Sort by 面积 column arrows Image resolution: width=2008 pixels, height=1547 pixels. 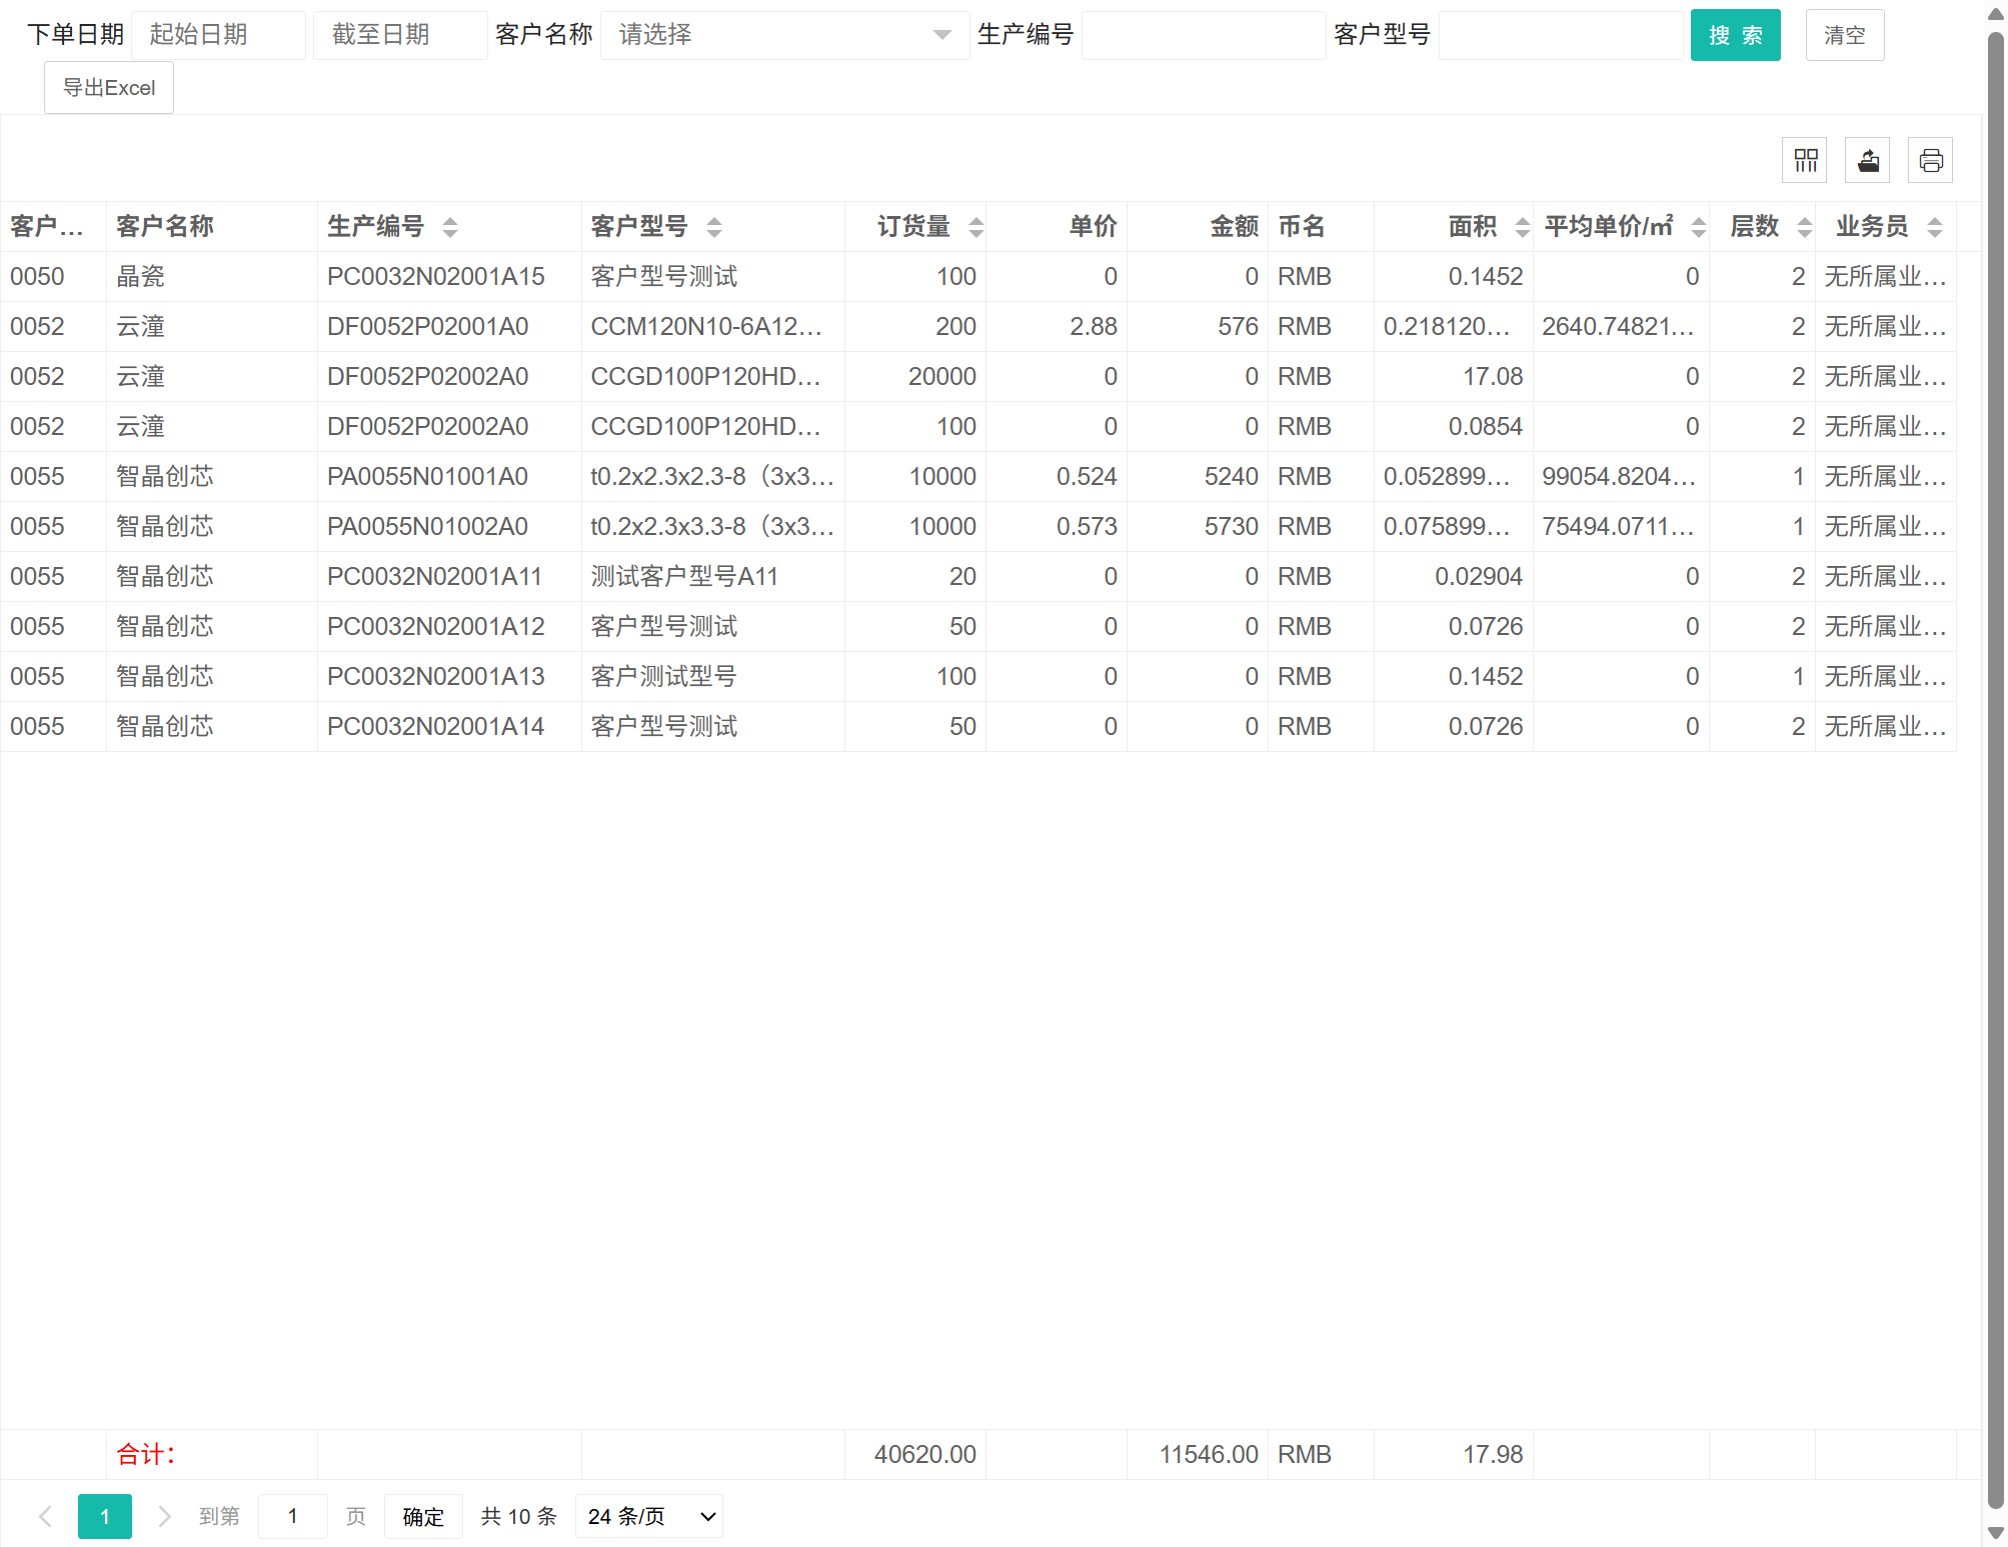(1522, 227)
